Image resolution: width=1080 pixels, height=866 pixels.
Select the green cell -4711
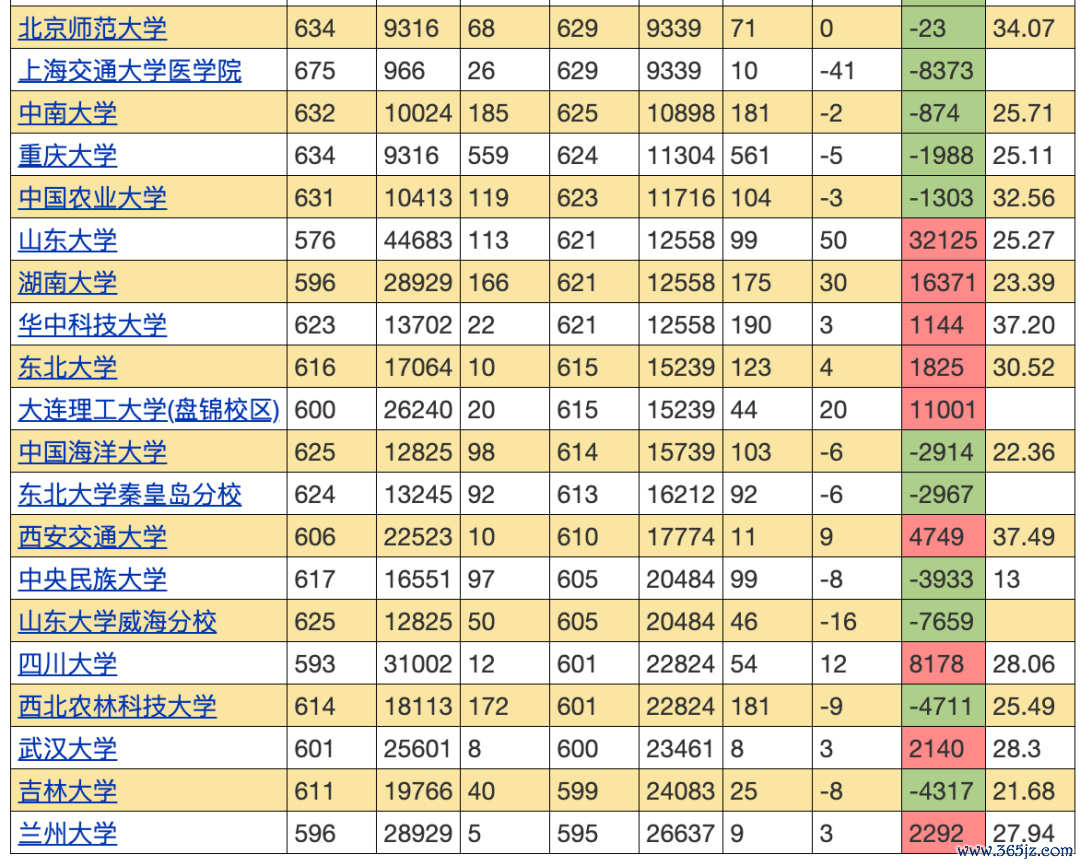(x=943, y=706)
